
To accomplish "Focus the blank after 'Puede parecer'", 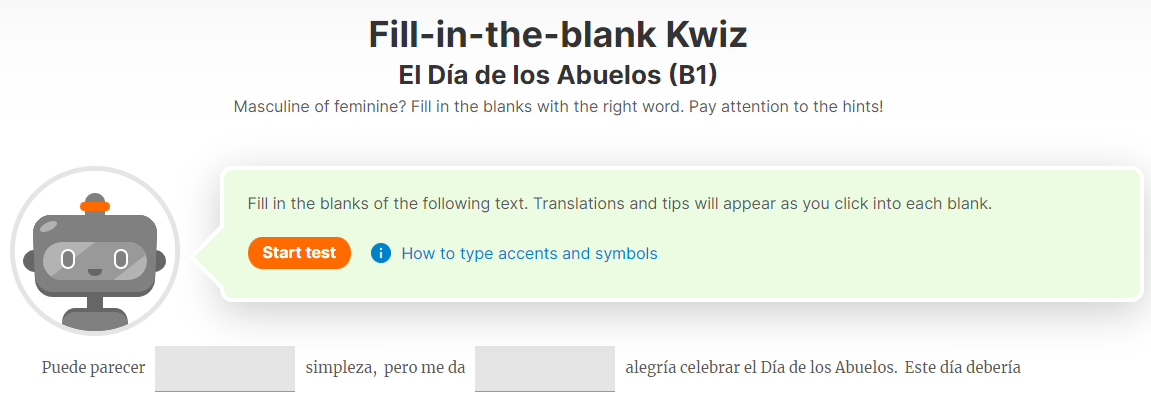I will click(225, 369).
